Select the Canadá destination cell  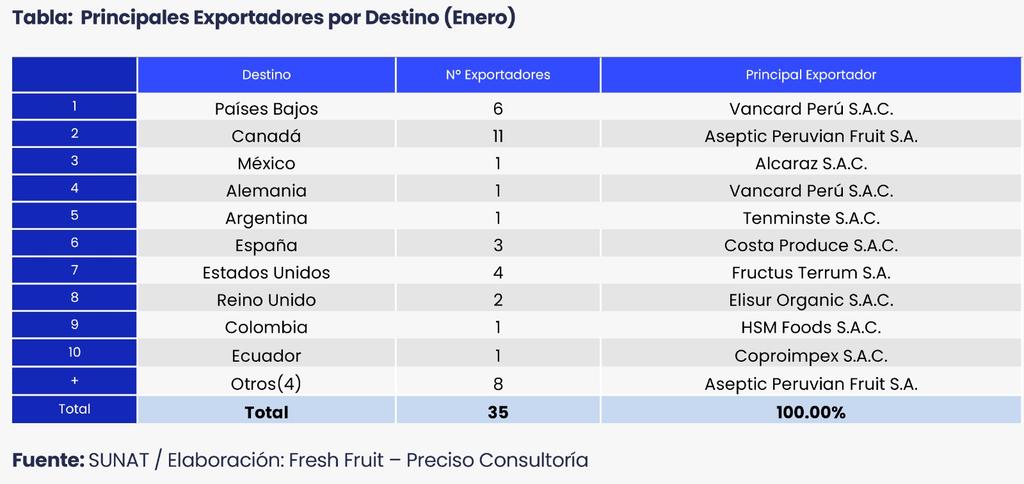pos(266,136)
